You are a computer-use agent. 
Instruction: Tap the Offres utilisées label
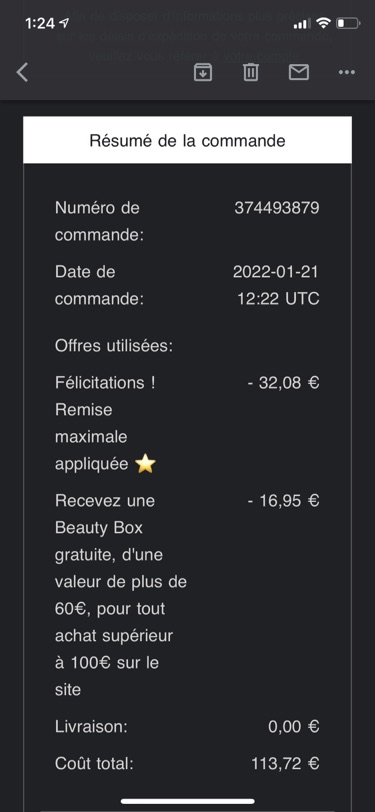coord(114,346)
